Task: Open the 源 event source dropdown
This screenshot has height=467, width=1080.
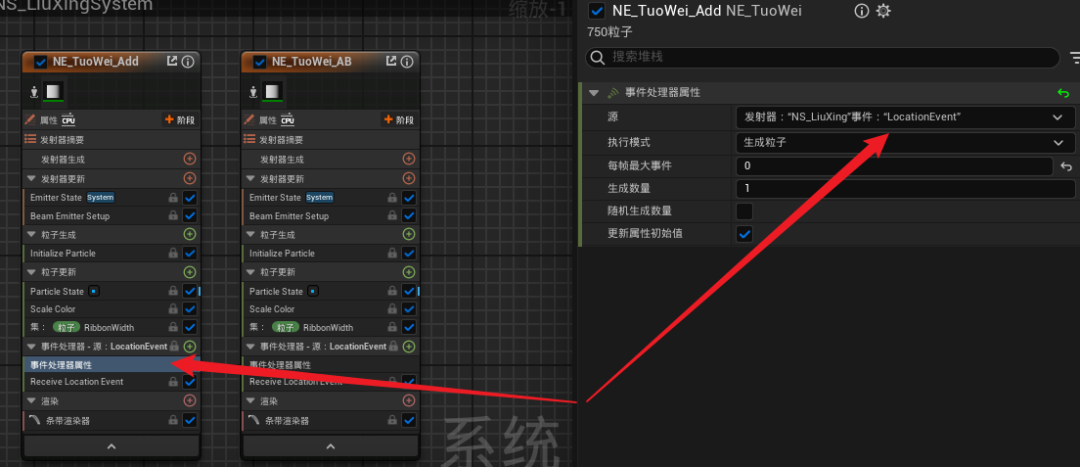Action: click(x=905, y=117)
